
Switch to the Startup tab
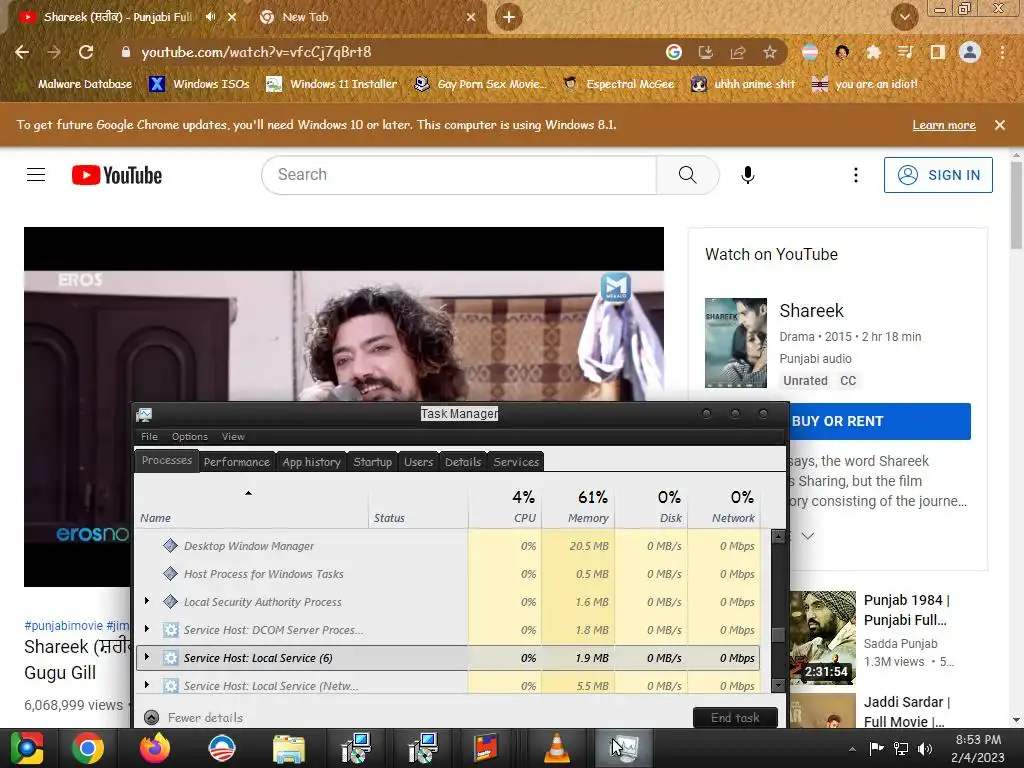[373, 462]
